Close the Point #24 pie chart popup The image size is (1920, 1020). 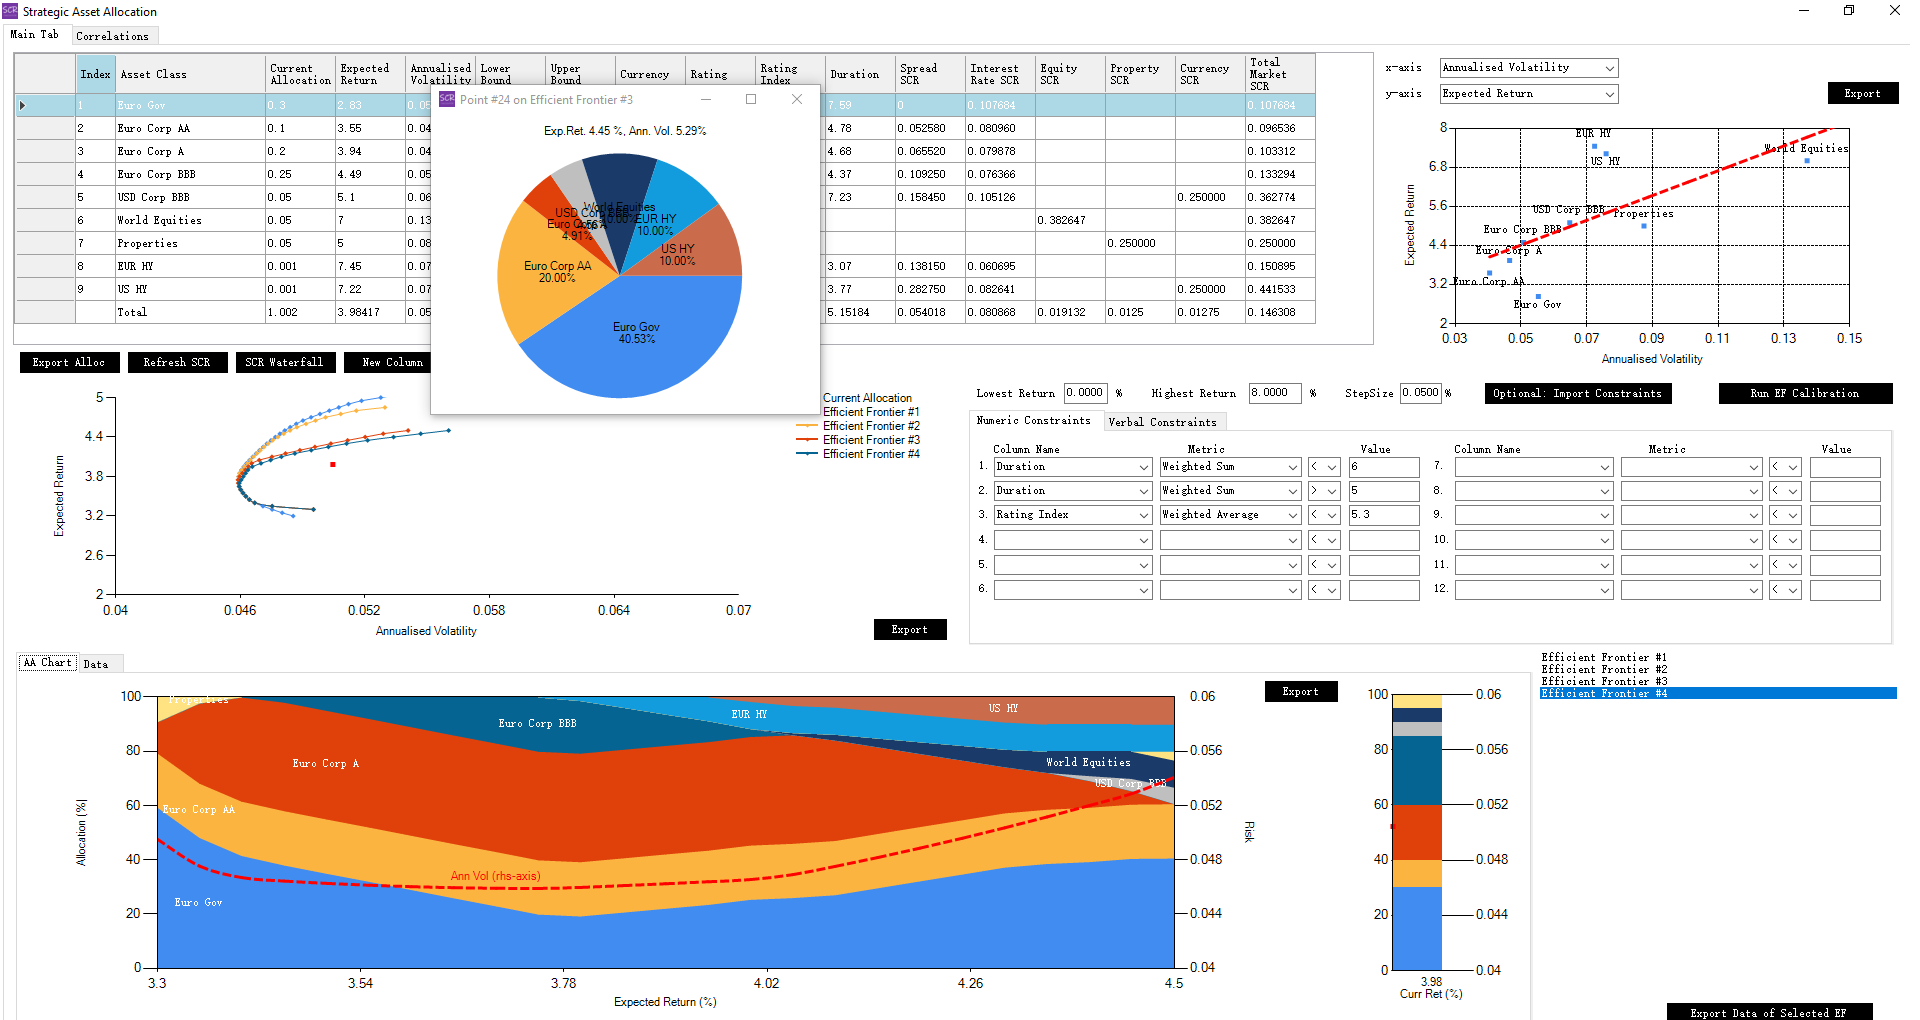[797, 99]
